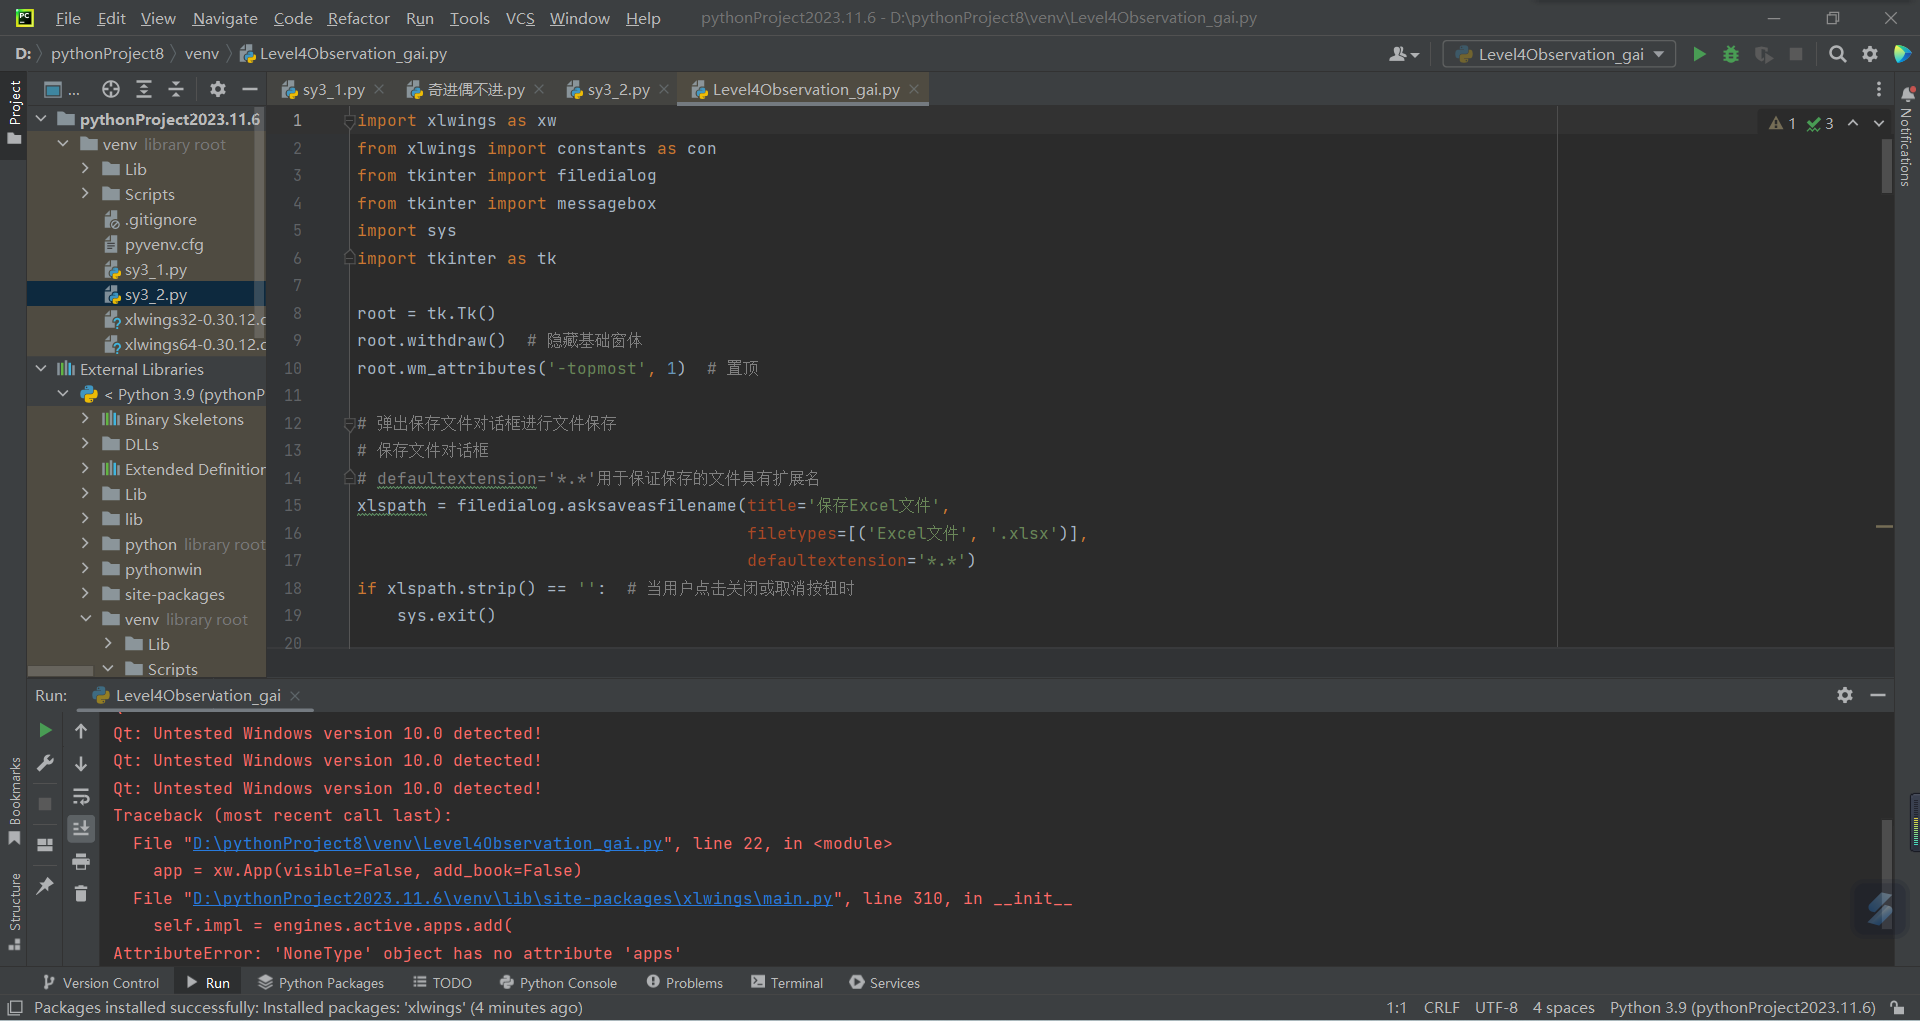The image size is (1920, 1021).
Task: Expand the Binary Skeletons tree node
Action: (x=85, y=419)
